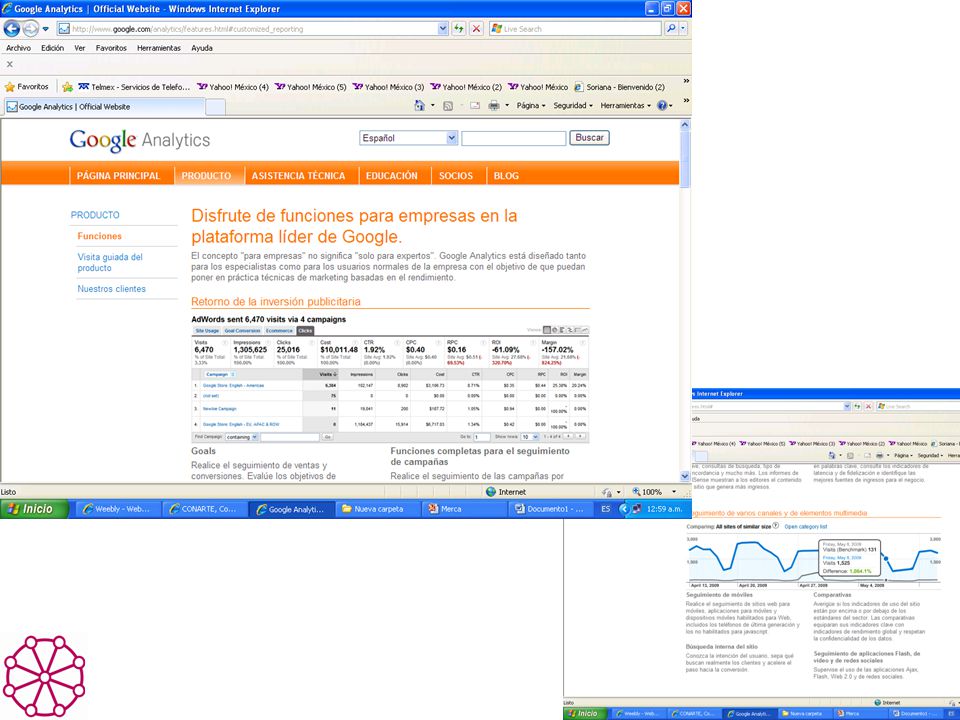Open the BLOG nav tab
The height and width of the screenshot is (720, 960).
506,176
